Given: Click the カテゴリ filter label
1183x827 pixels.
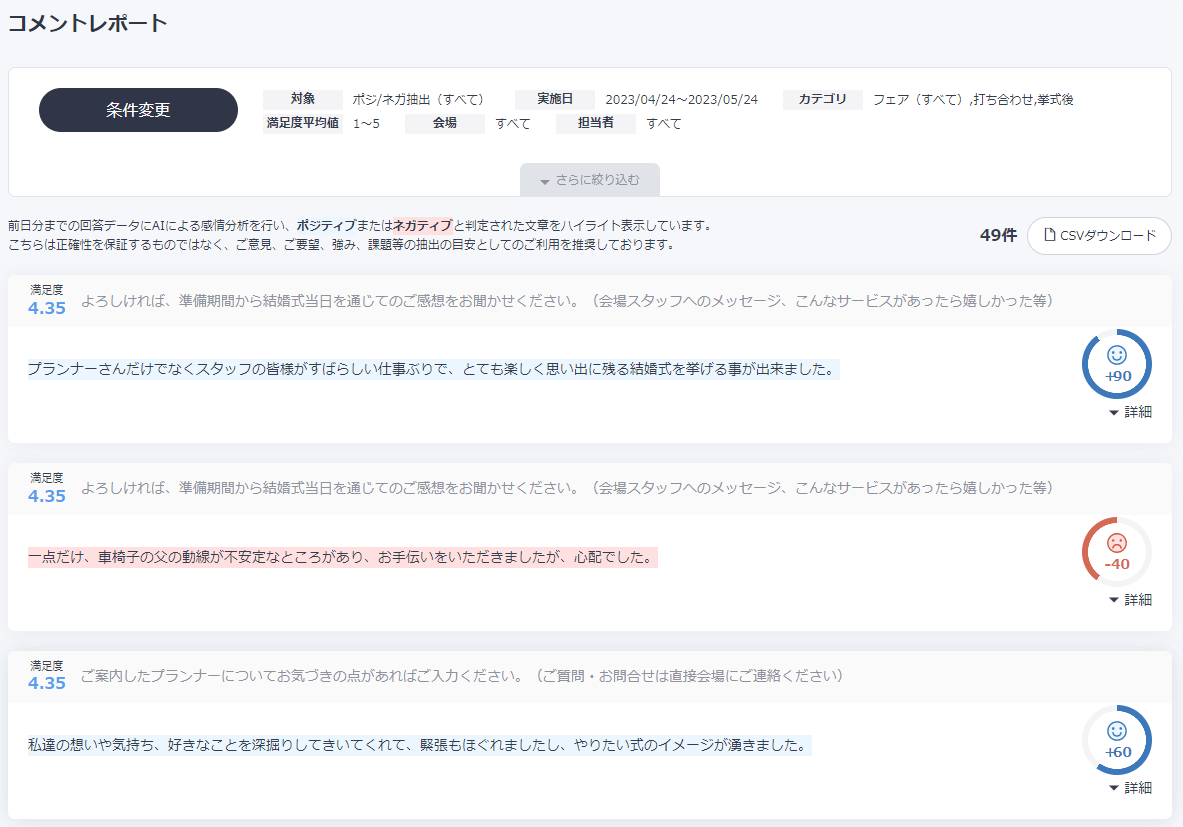Looking at the screenshot, I should coord(822,99).
